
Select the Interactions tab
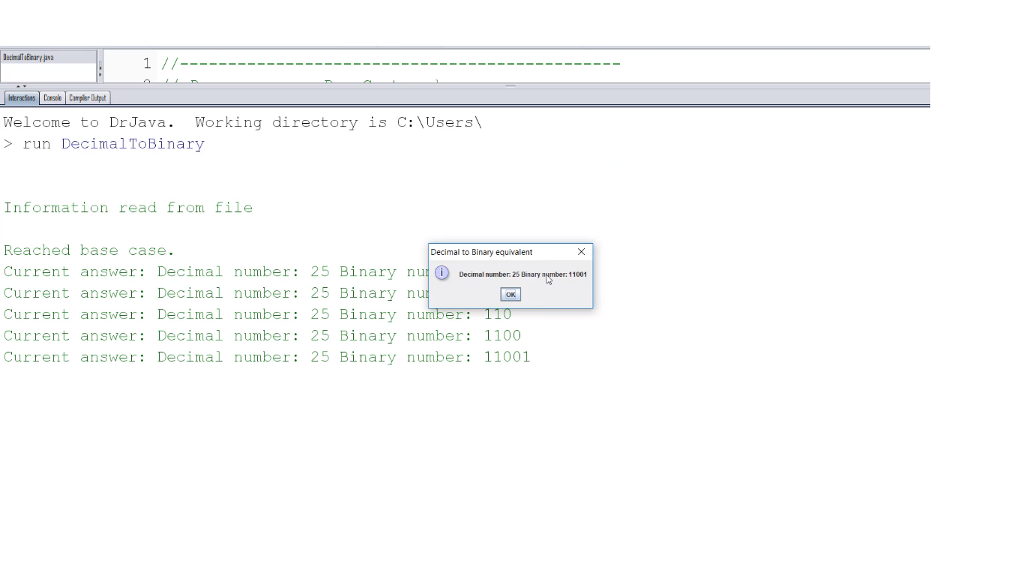coord(20,97)
